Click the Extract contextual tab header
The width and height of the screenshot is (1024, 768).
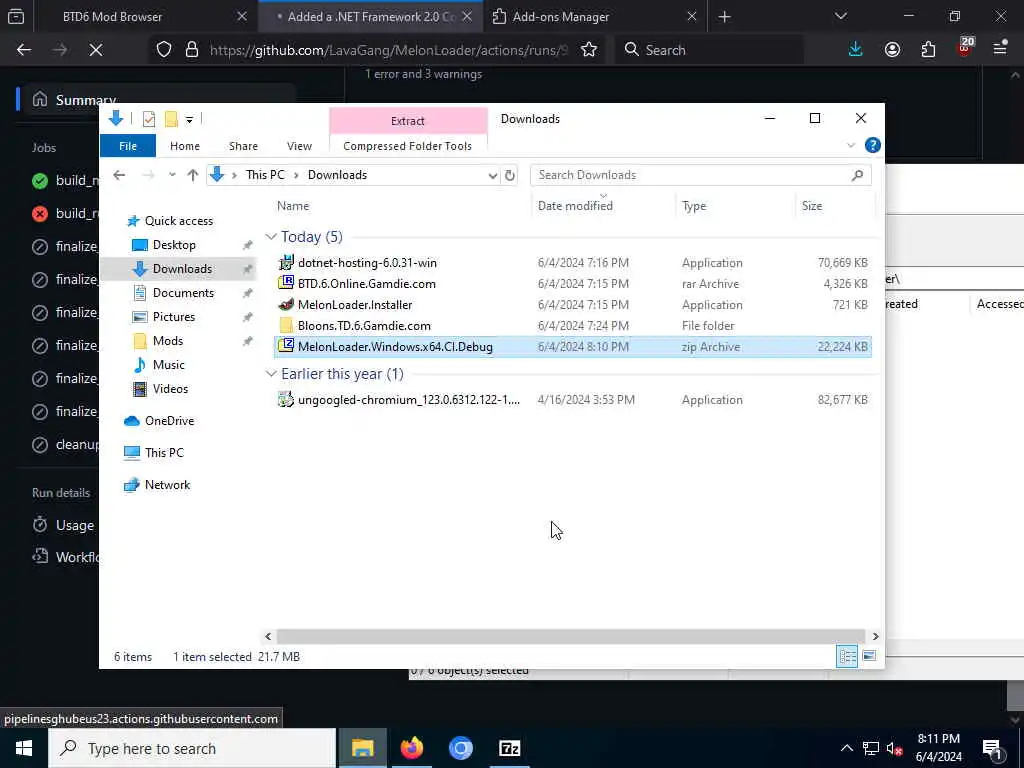[408, 121]
